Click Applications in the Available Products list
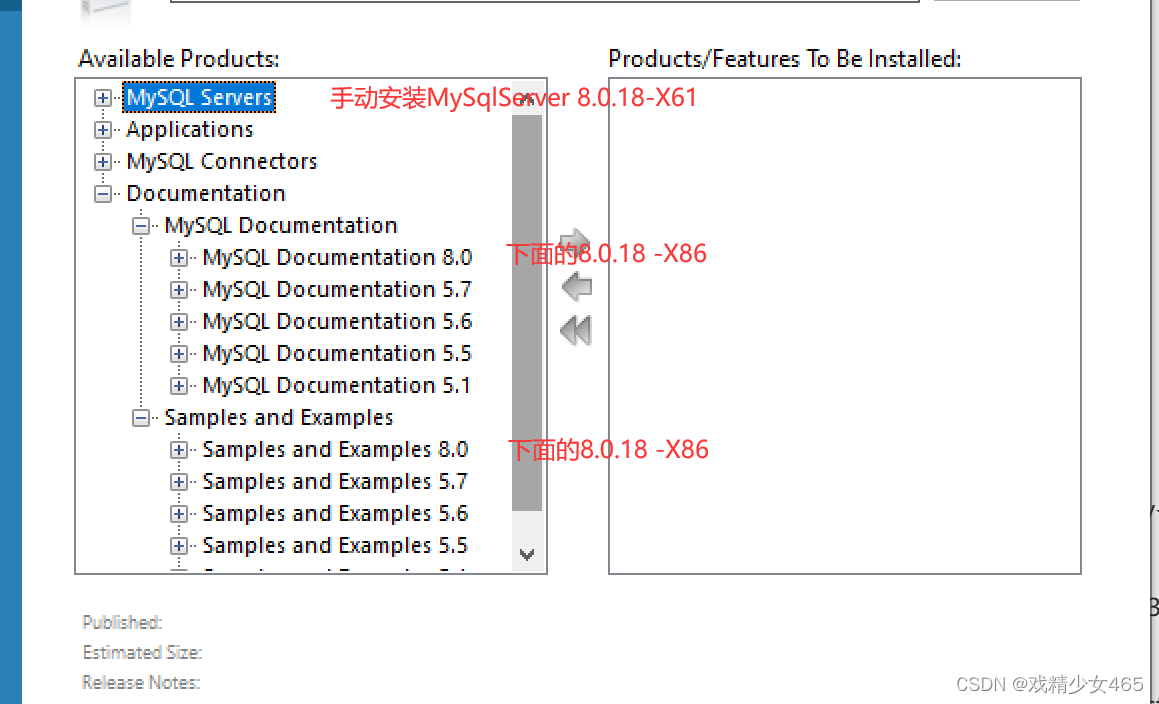 click(189, 129)
